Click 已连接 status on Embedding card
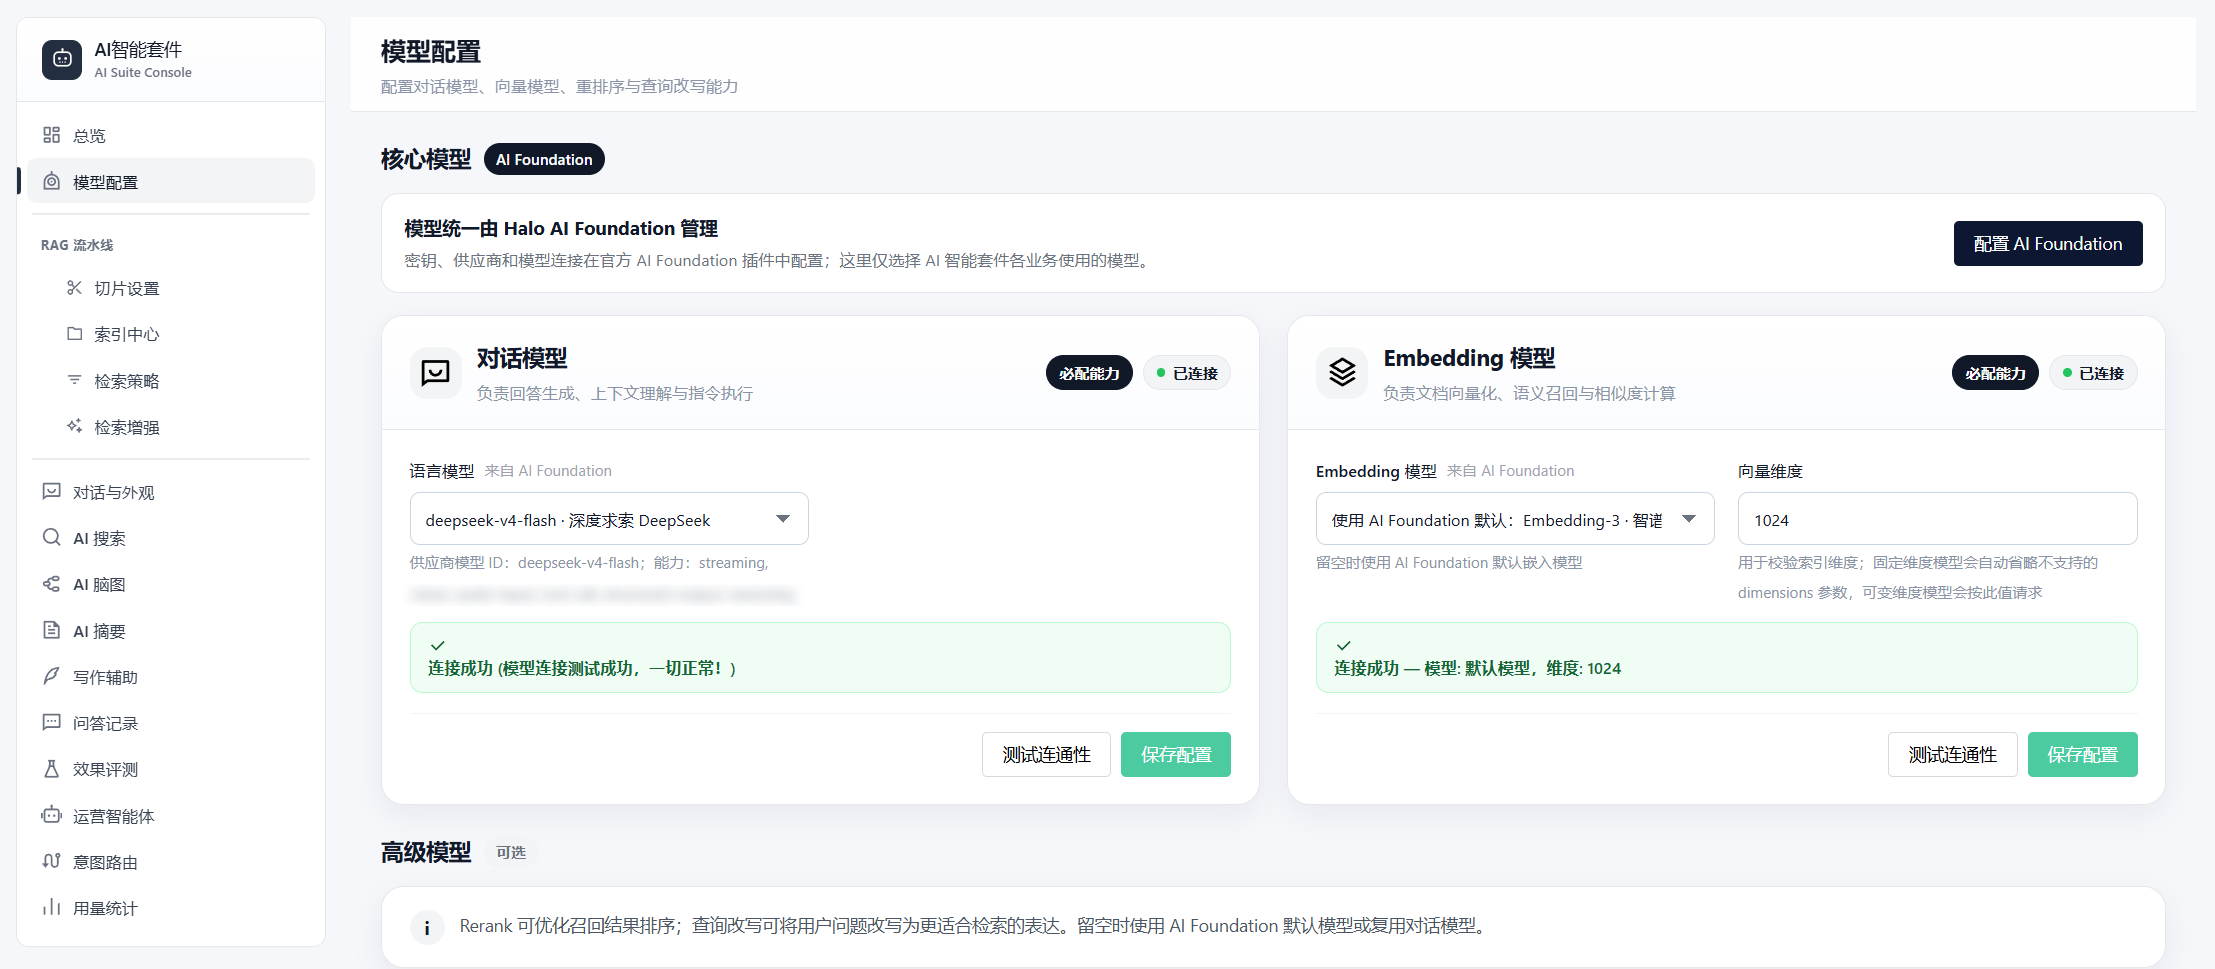Image resolution: width=2215 pixels, height=969 pixels. (2093, 373)
